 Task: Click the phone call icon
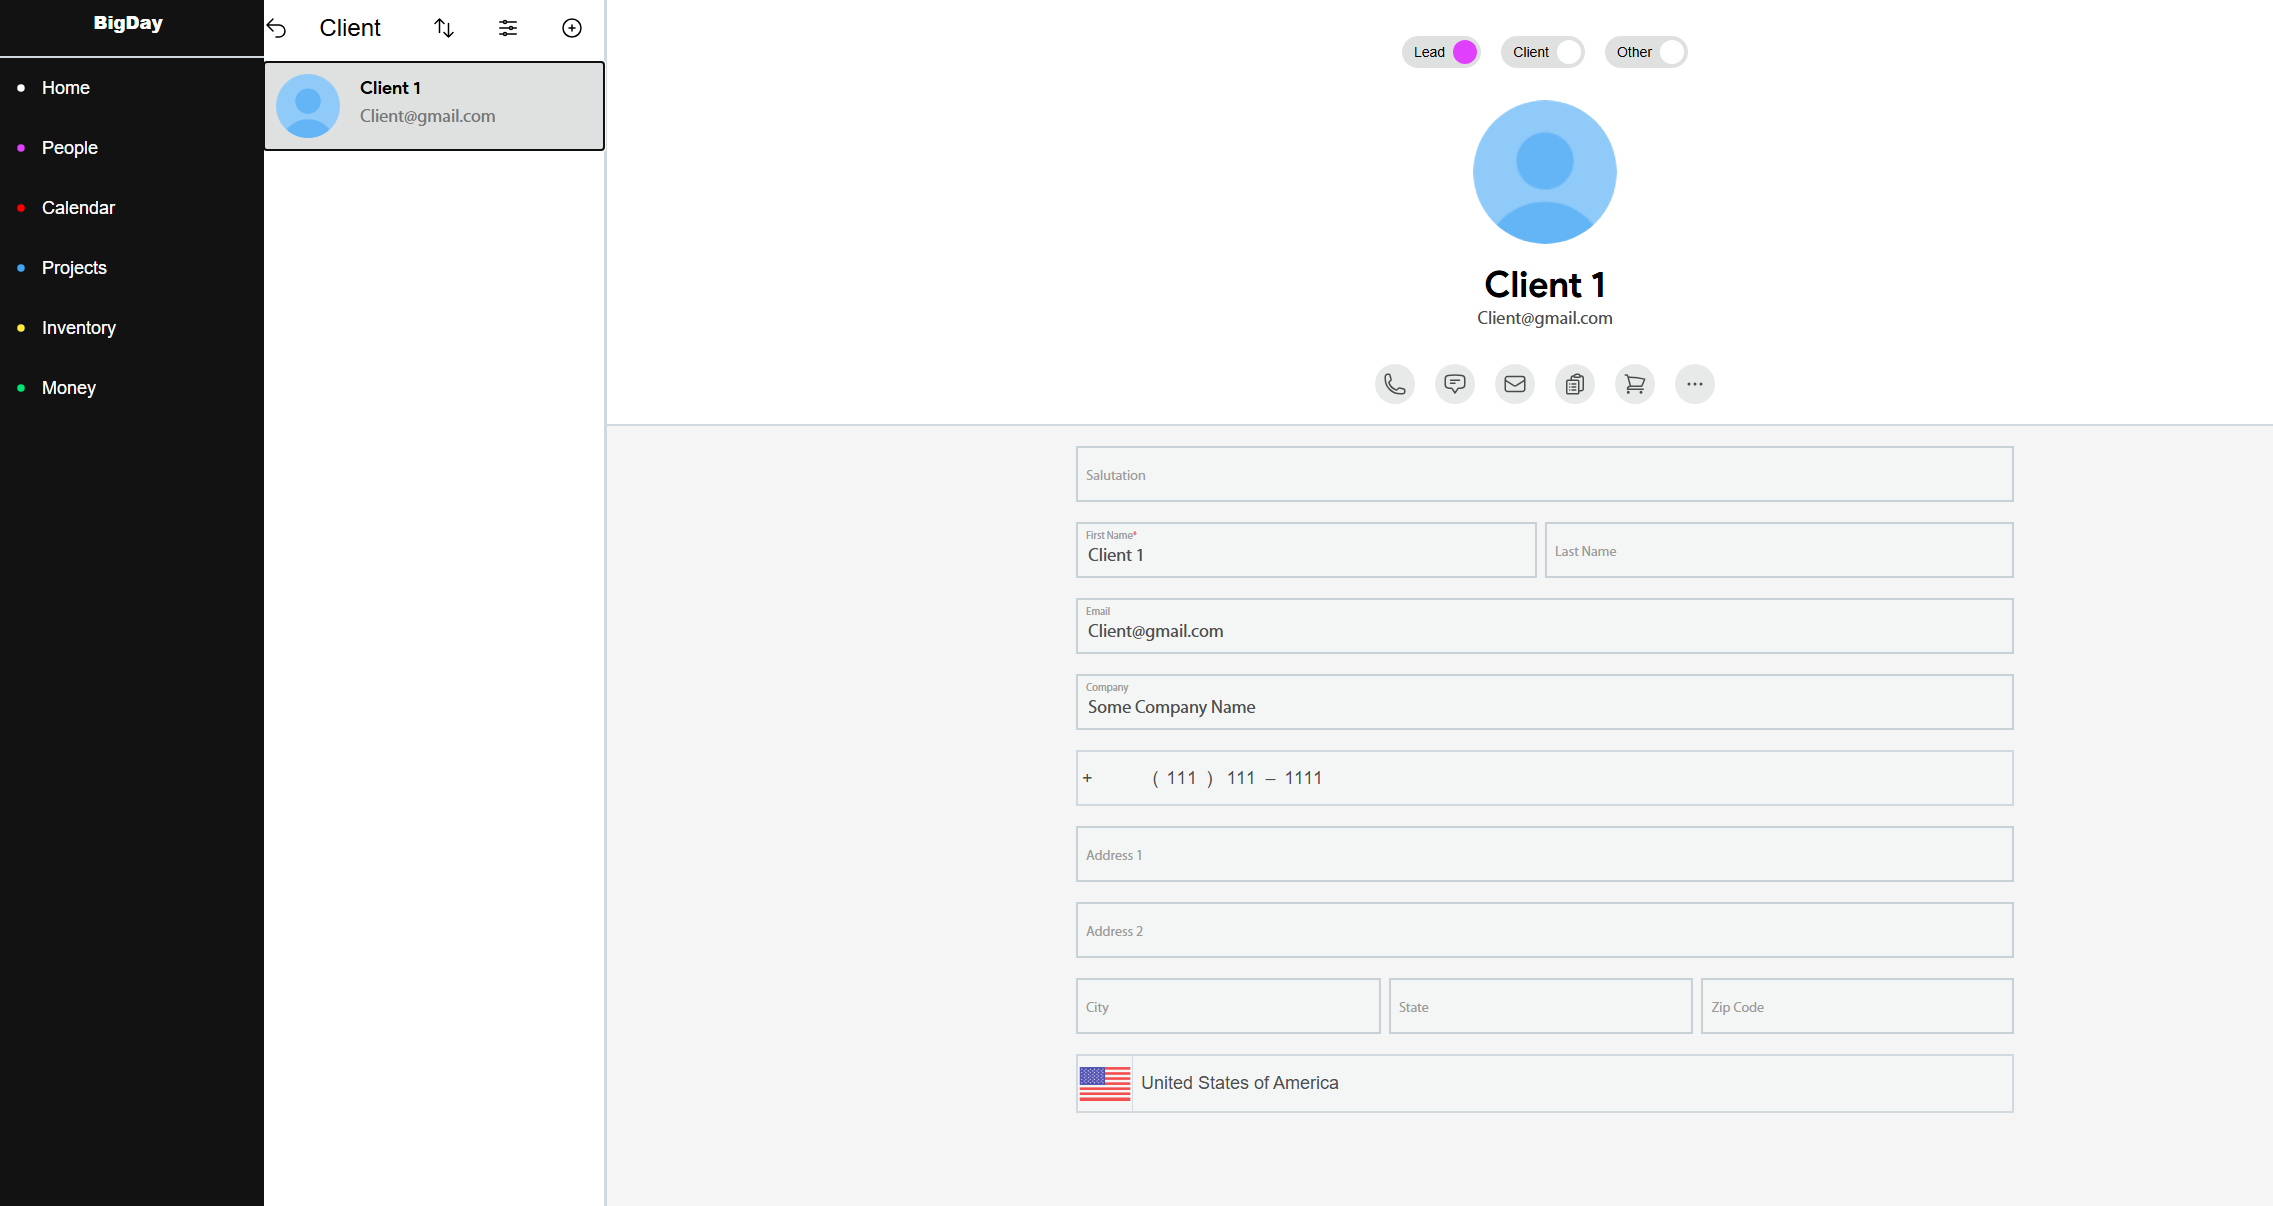pos(1395,384)
